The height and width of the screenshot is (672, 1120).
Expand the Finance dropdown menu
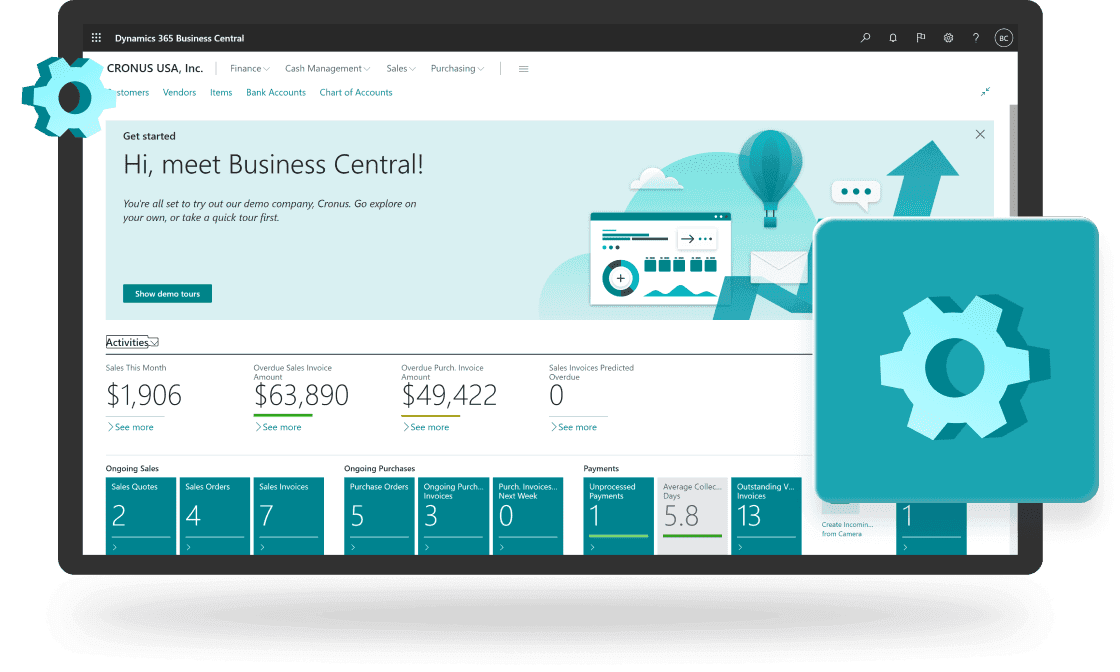coord(250,69)
